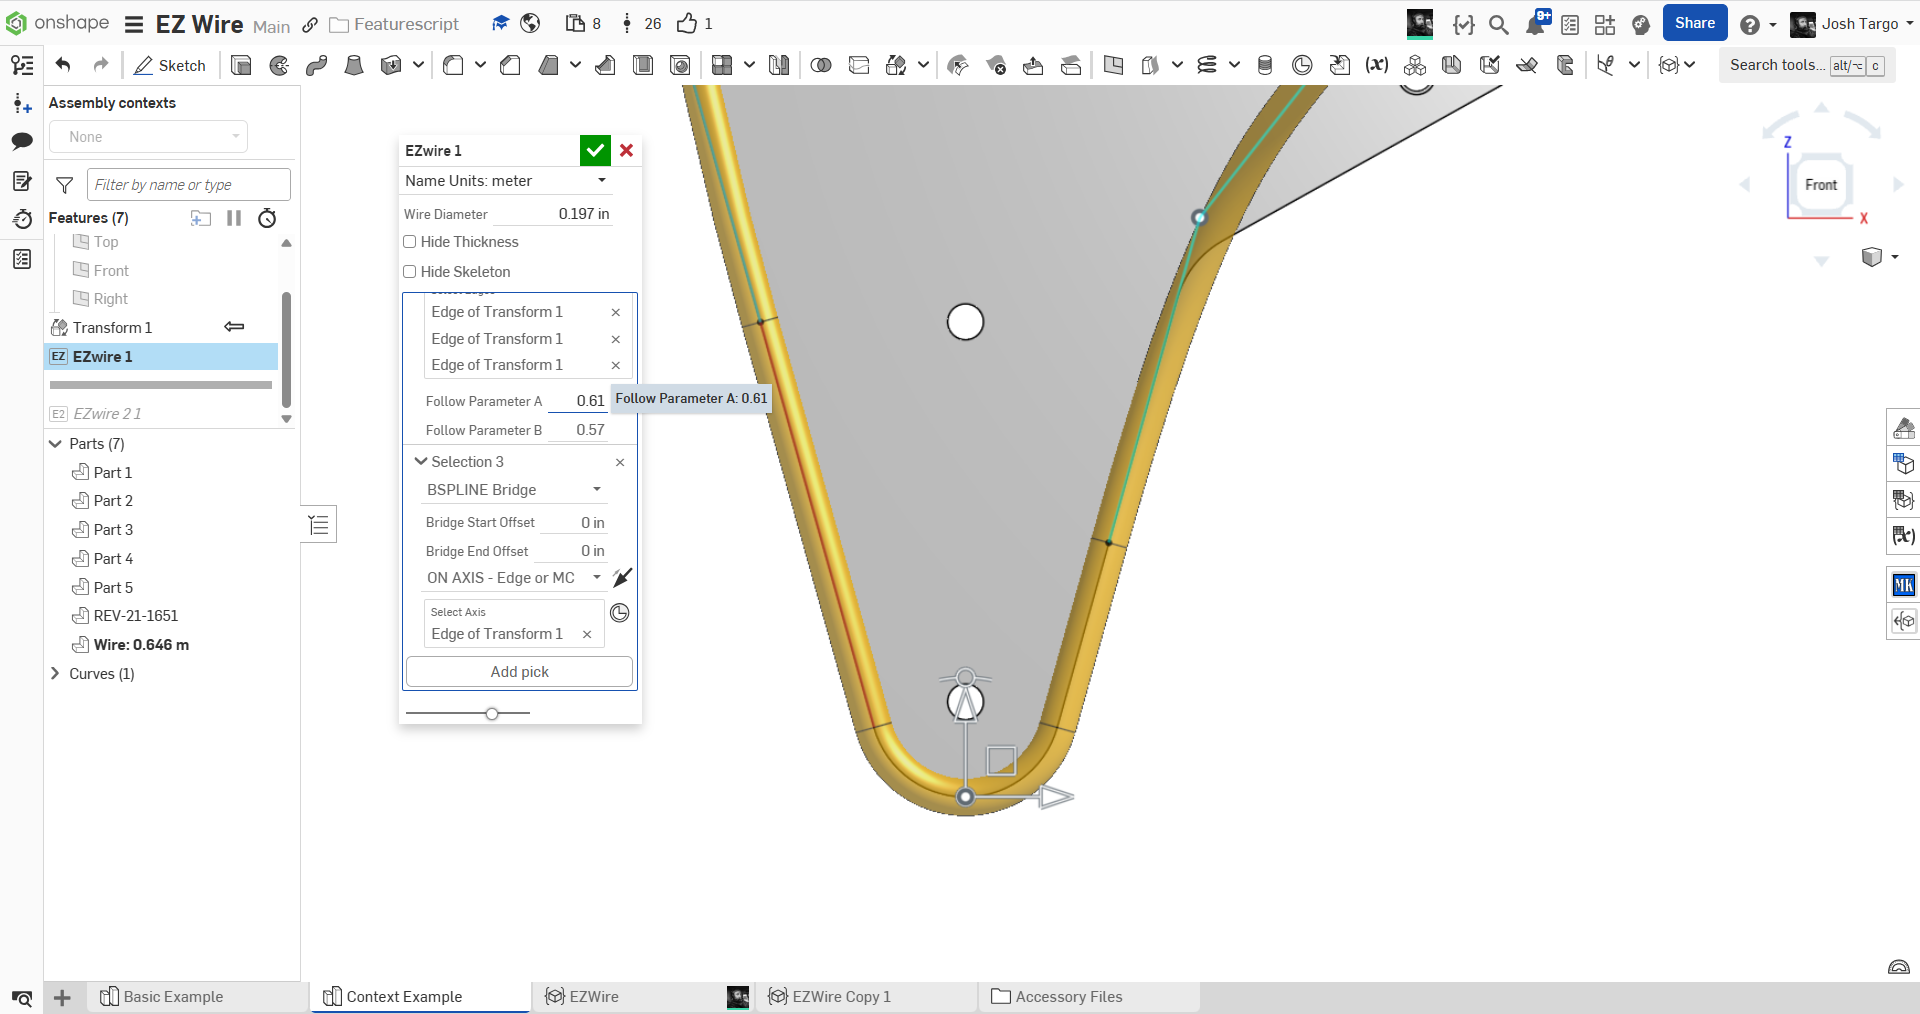This screenshot has width=1920, height=1014.
Task: Click Add pick button
Action: [519, 672]
